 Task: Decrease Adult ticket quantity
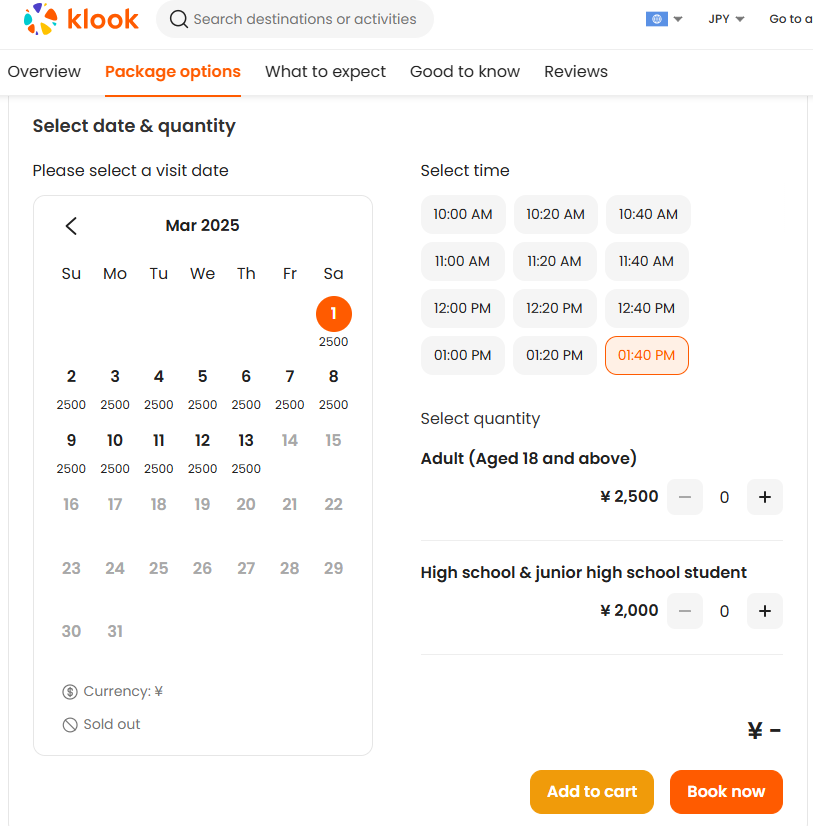(x=684, y=497)
